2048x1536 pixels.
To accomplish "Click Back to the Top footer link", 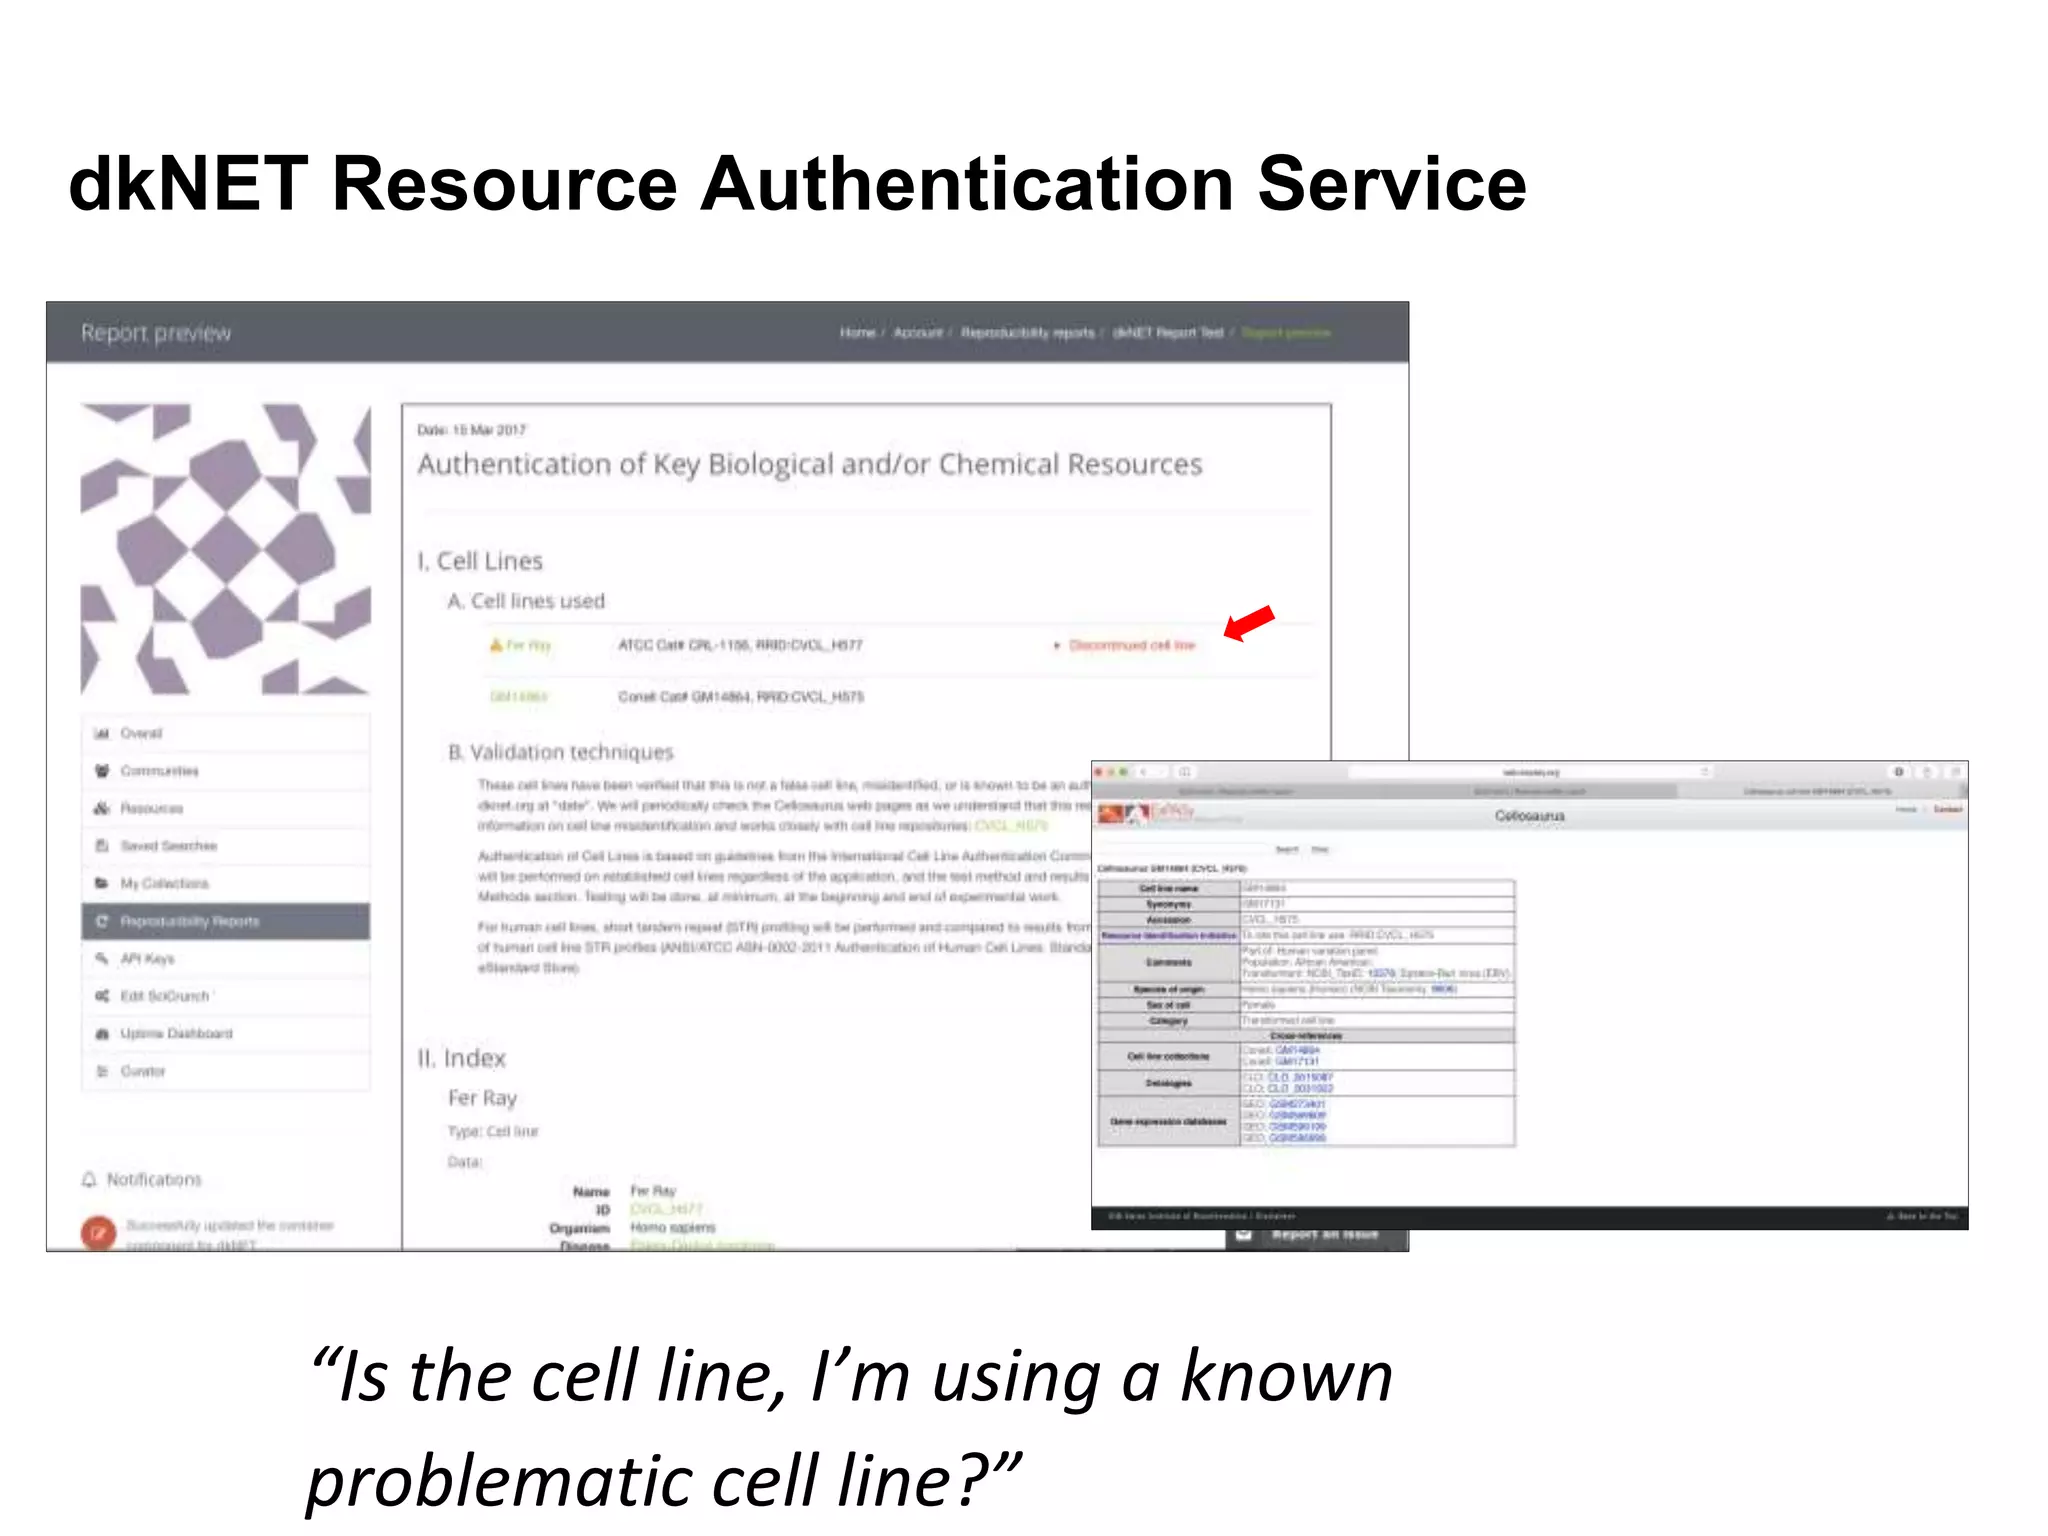I will click(x=1923, y=1216).
